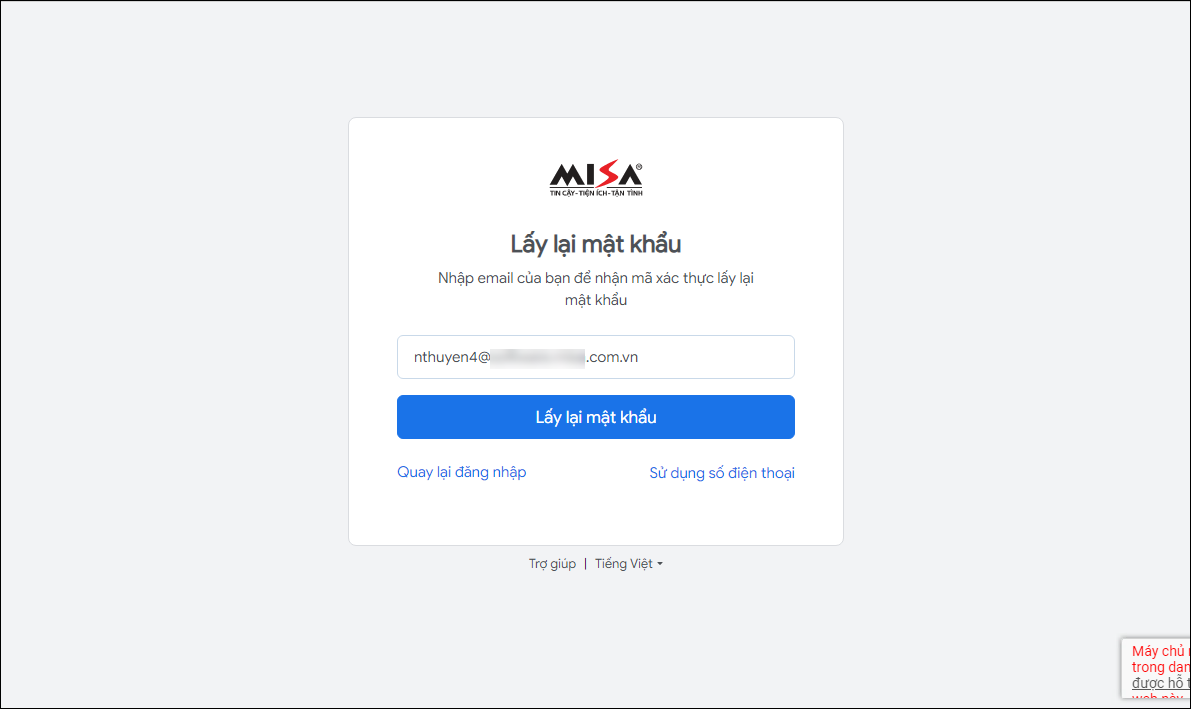This screenshot has width=1191, height=709.
Task: Click the Nhập email của bạn instruction text
Action: 596,289
